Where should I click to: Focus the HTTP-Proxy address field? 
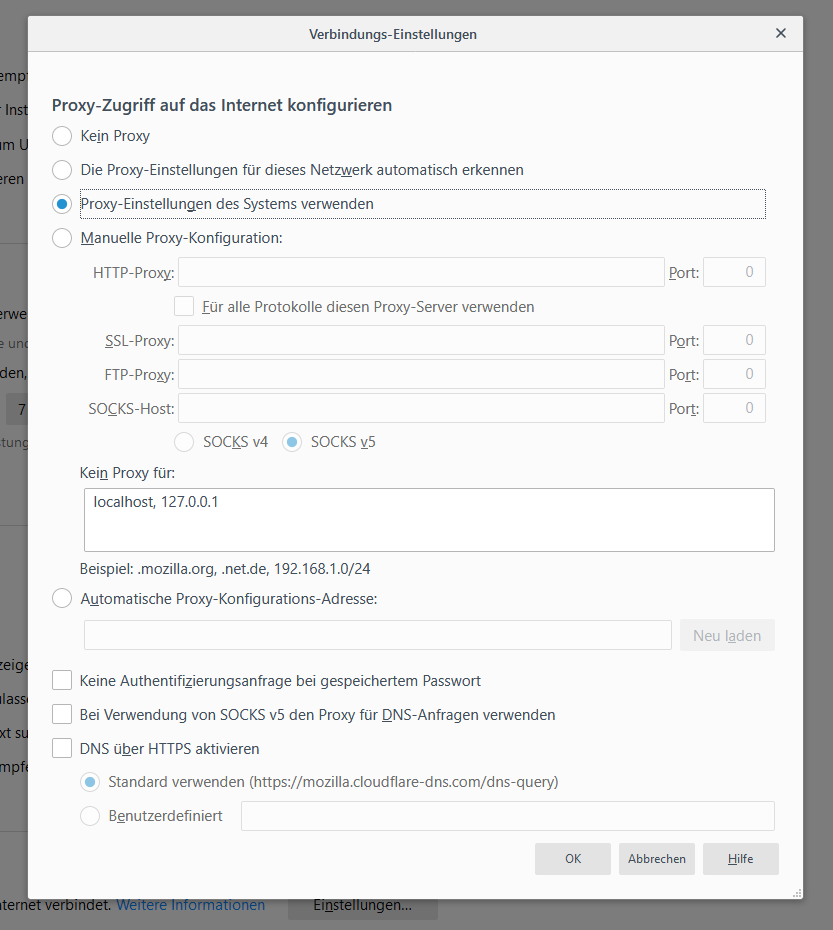[421, 273]
